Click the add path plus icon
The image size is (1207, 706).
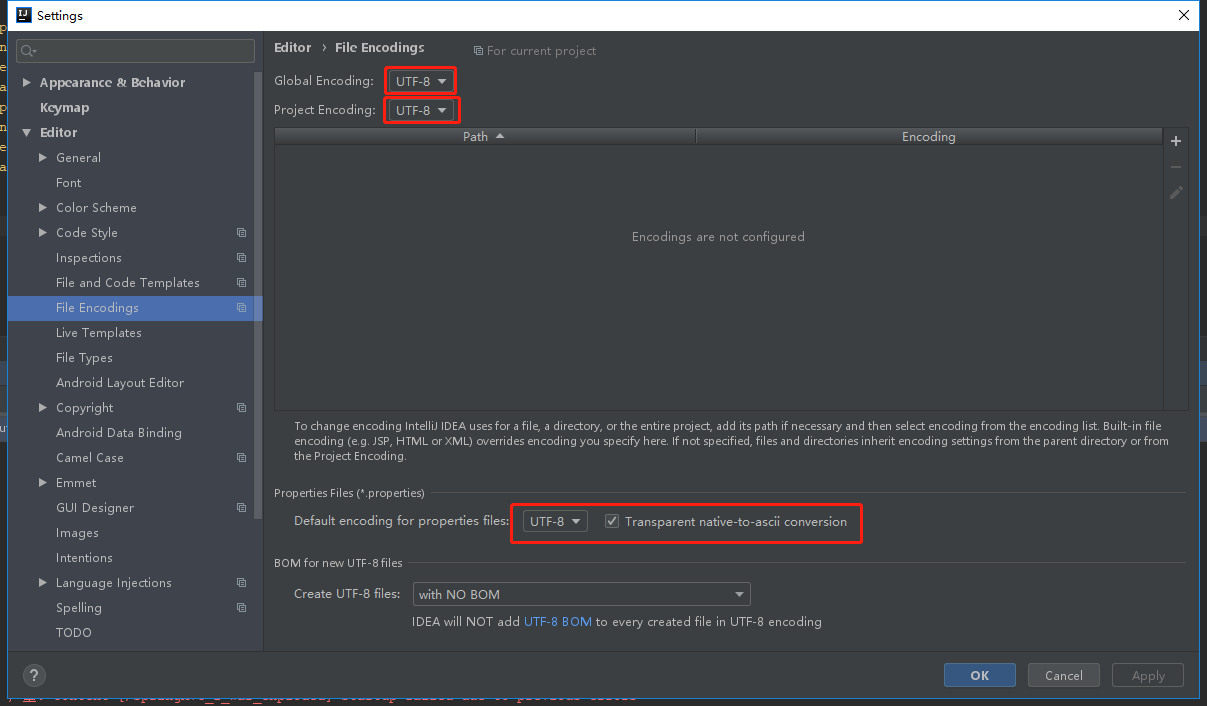coord(1176,141)
